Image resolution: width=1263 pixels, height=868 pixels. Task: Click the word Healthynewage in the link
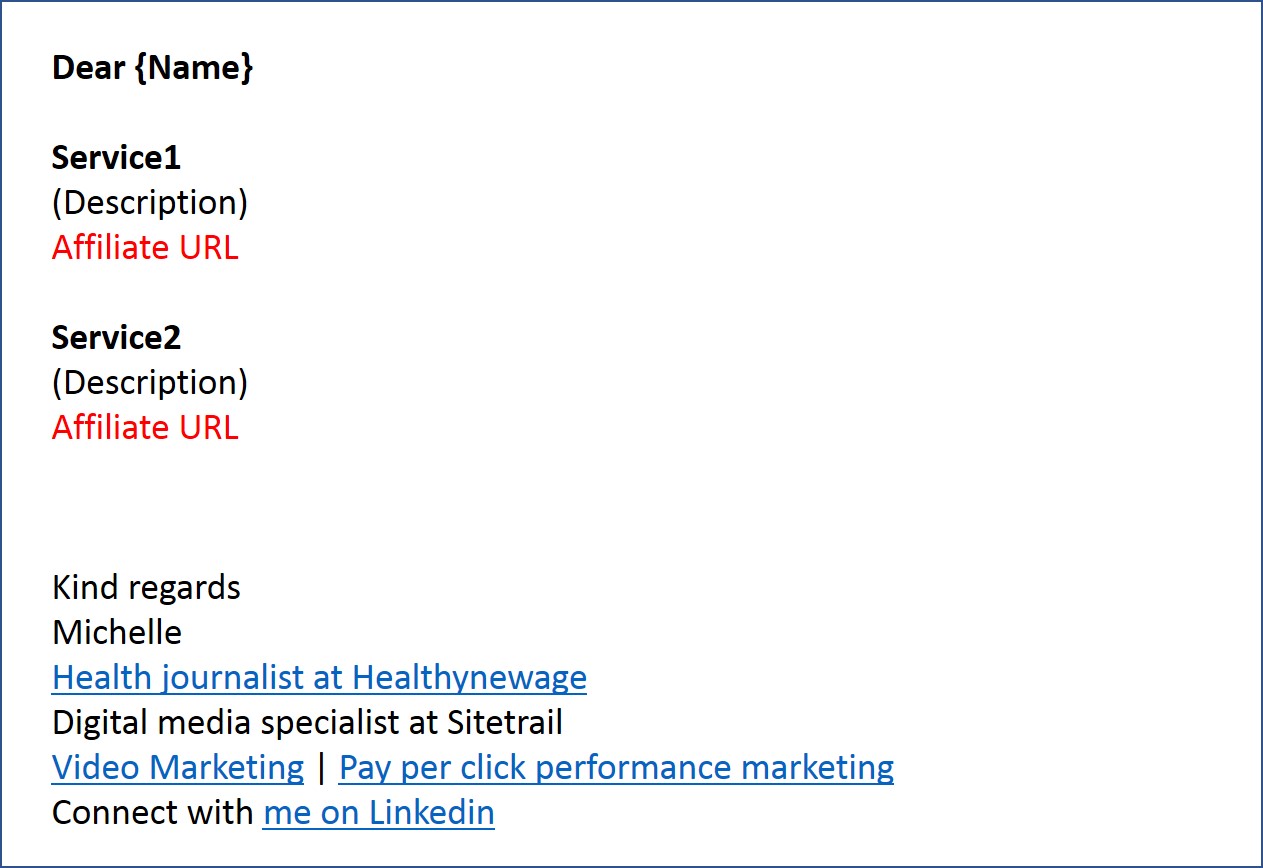pyautogui.click(x=470, y=678)
